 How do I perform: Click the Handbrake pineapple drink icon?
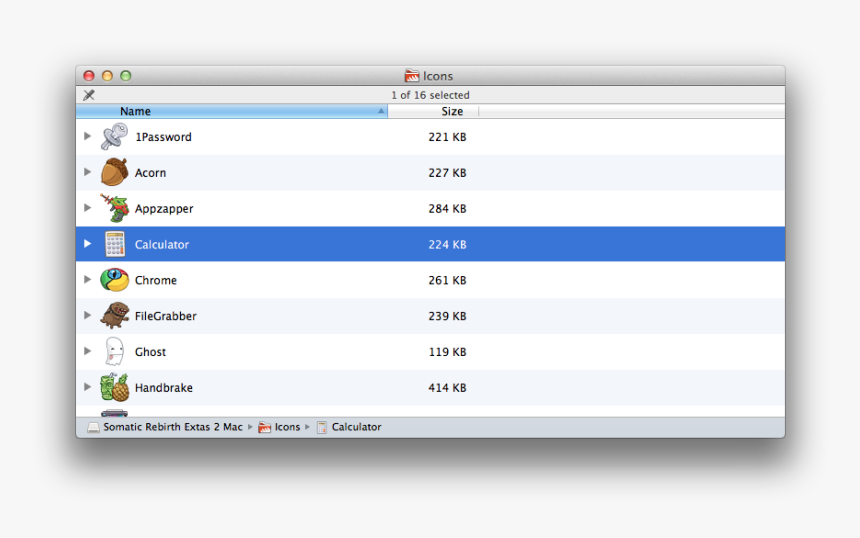(x=114, y=387)
